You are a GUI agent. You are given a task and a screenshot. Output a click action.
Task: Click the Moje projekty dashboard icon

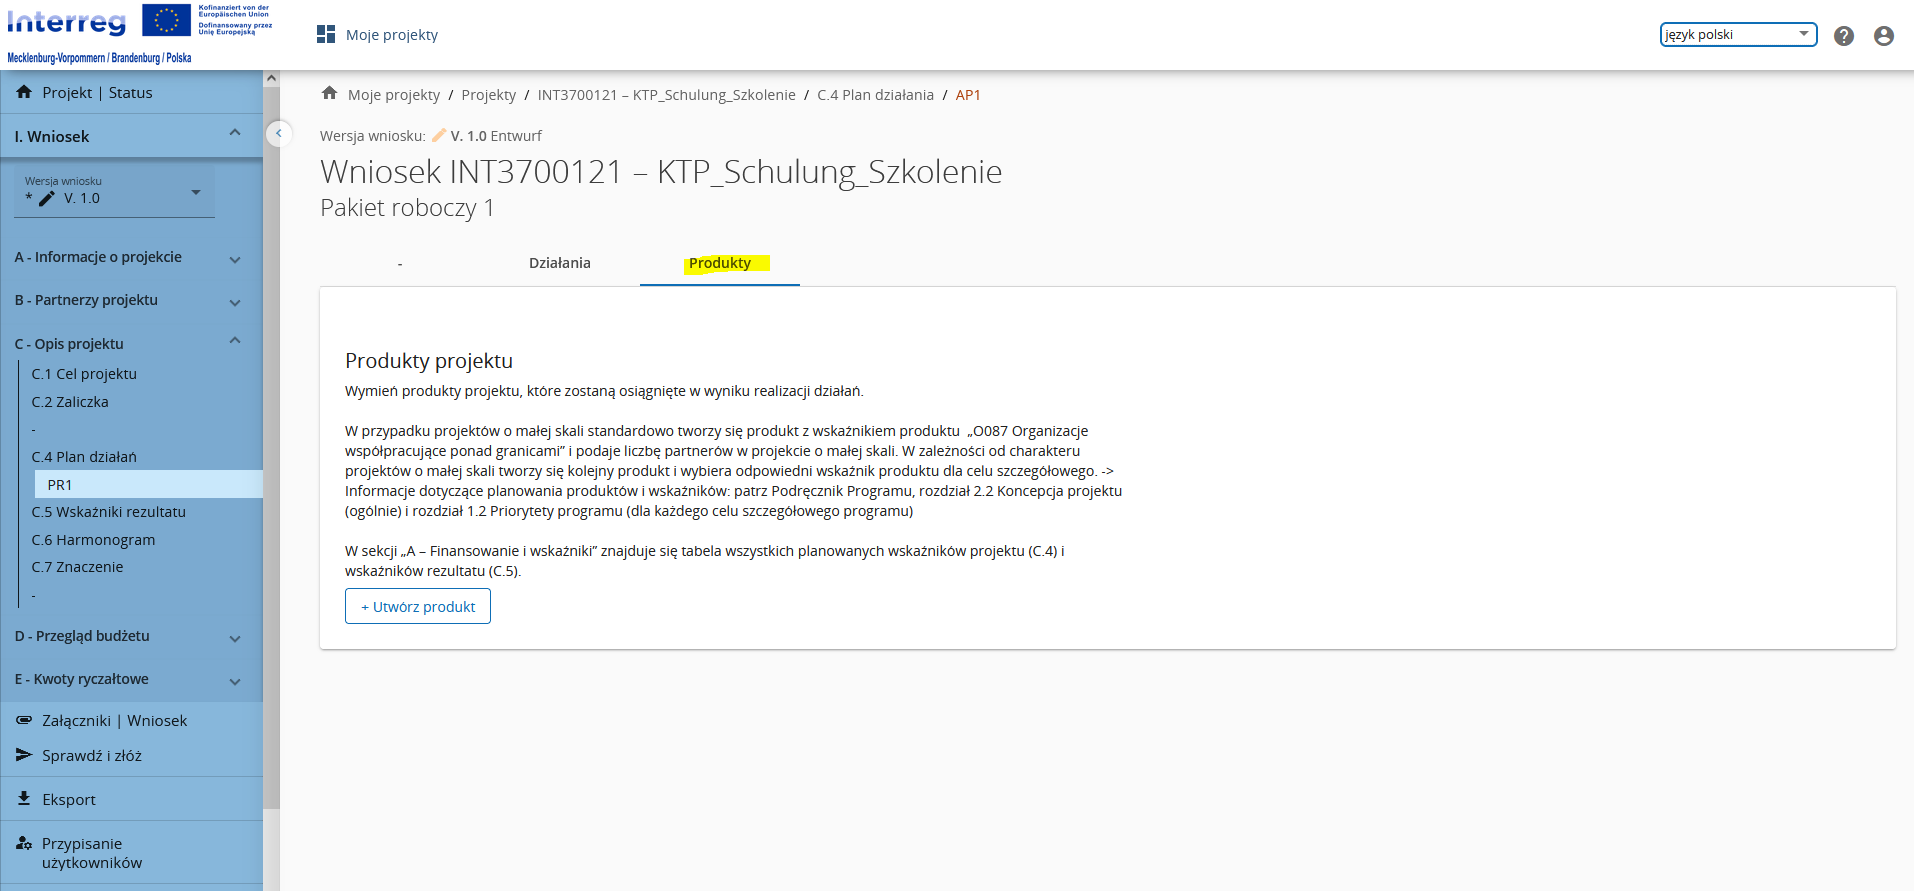coord(326,35)
